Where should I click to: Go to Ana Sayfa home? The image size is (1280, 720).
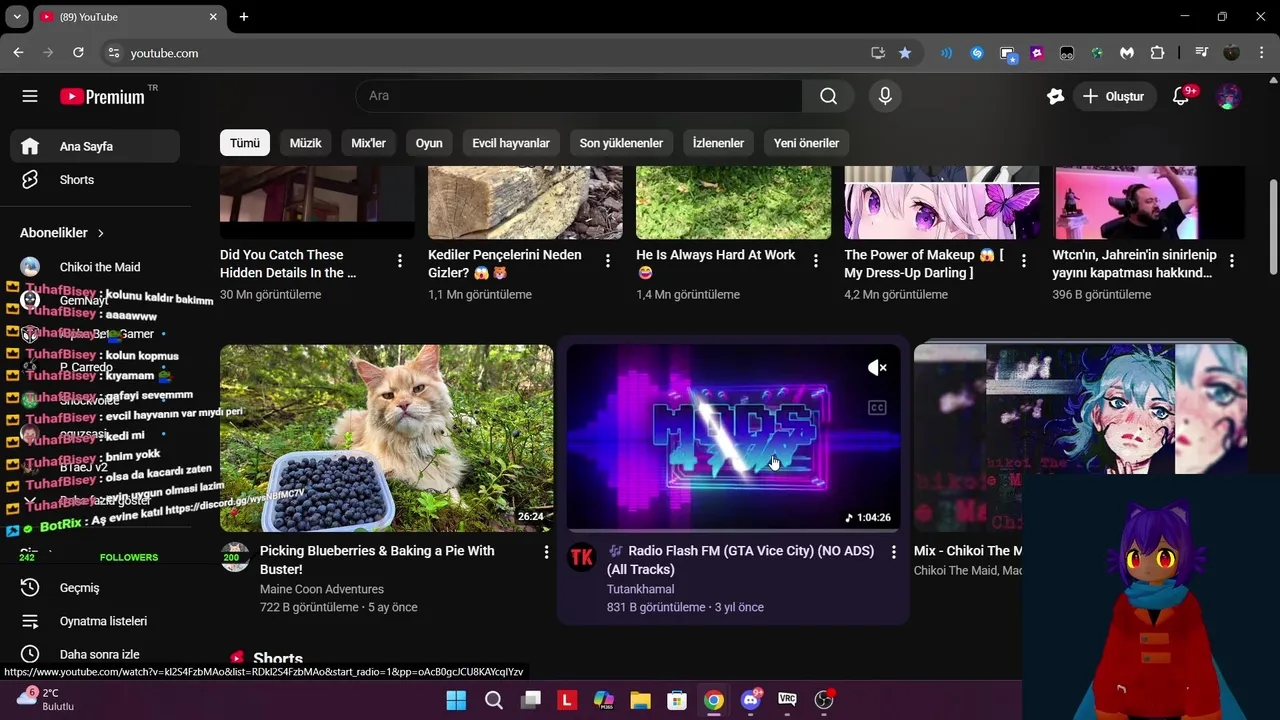pyautogui.click(x=95, y=146)
